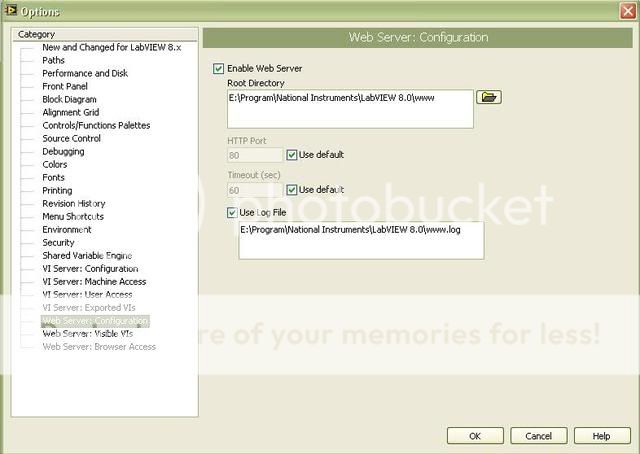Toggle Enable Web Server checkbox
The width and height of the screenshot is (640, 454).
(x=218, y=68)
